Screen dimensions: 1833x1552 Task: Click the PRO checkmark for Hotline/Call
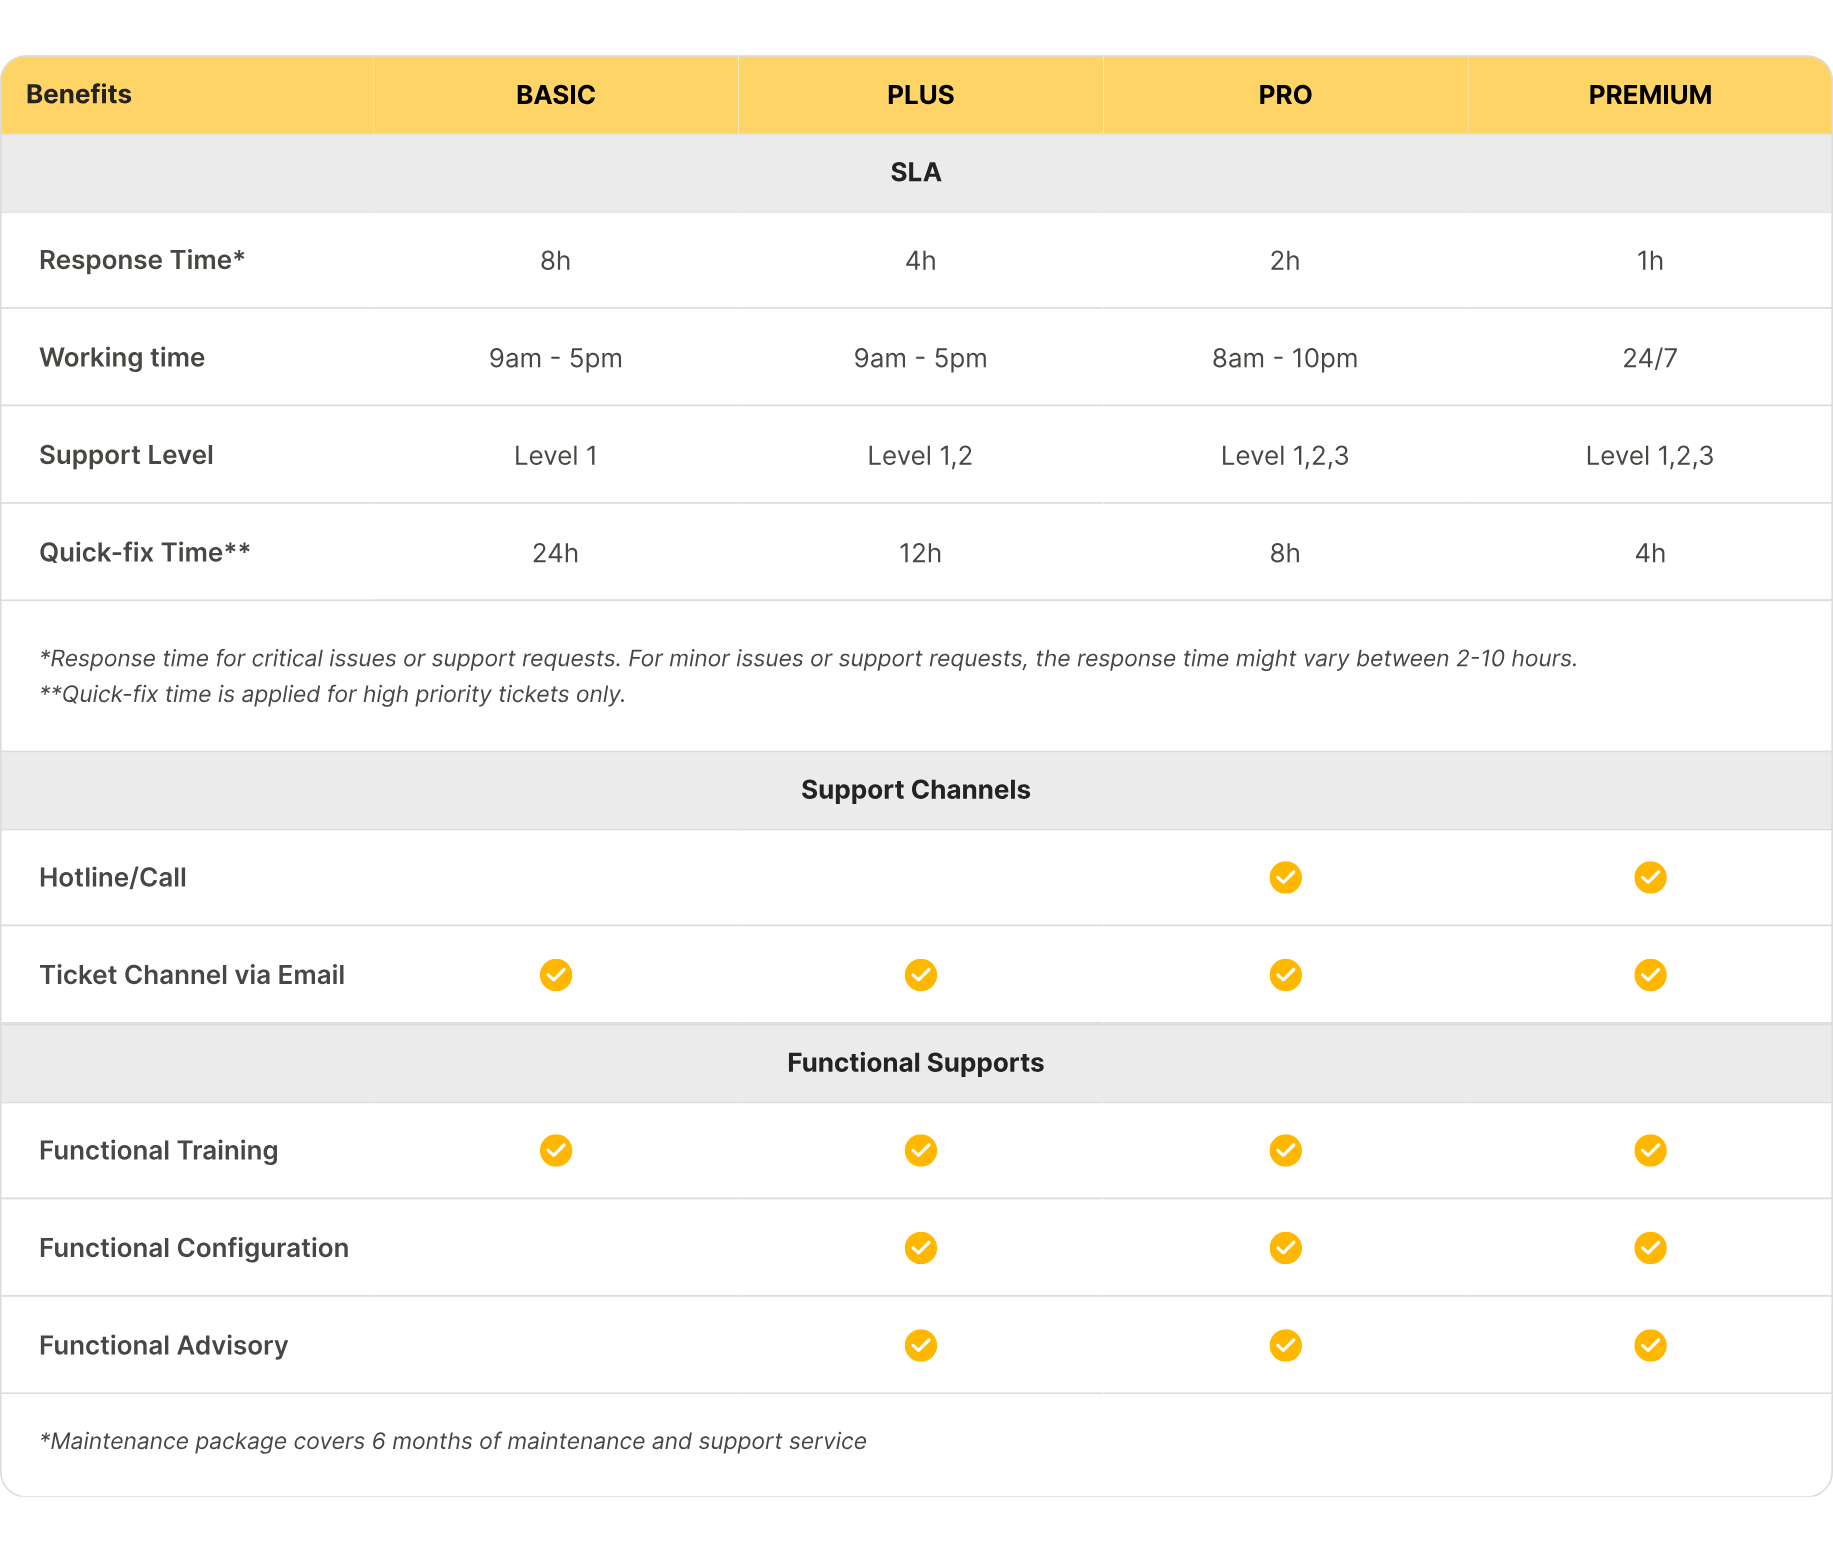pyautogui.click(x=1285, y=877)
